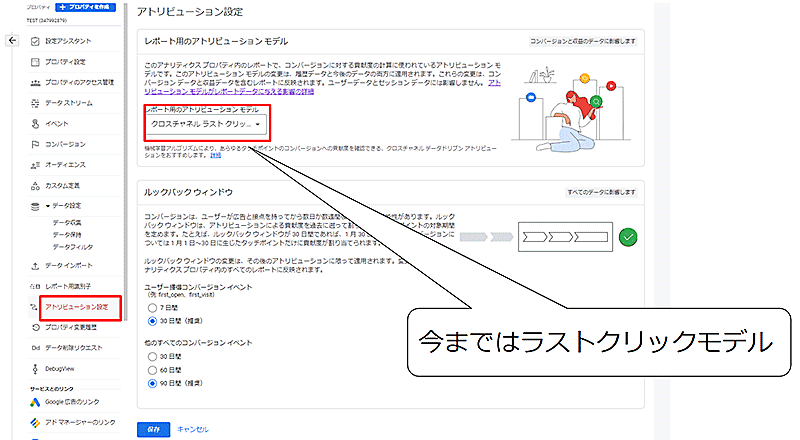Open the アトリビューション設定 menu item
Screen dimensions: 800x440
pyautogui.click(x=76, y=306)
